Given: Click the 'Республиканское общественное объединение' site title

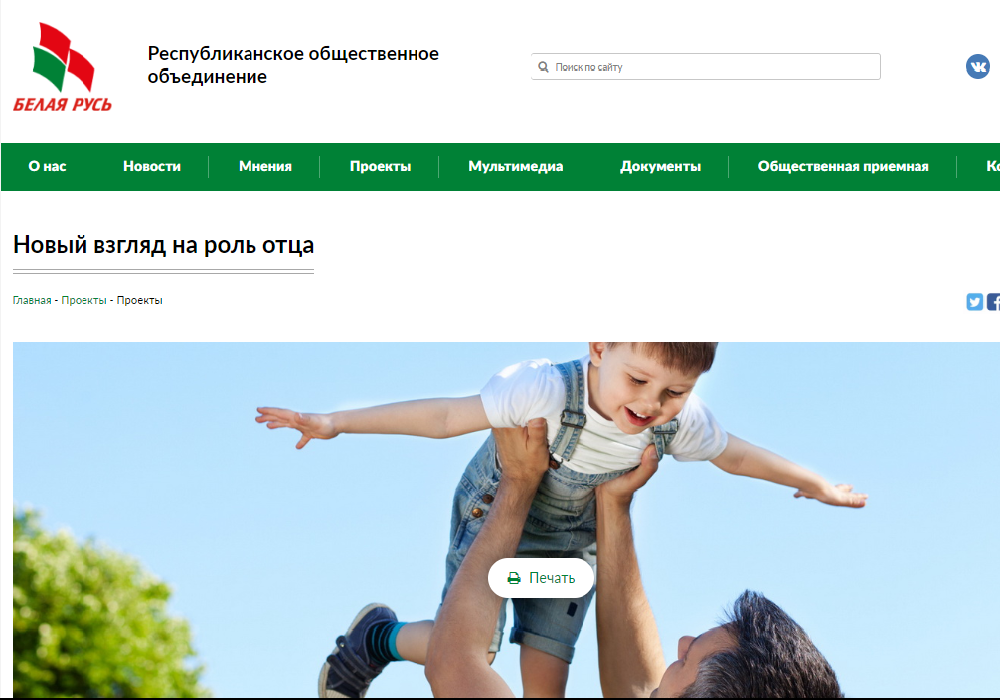Looking at the screenshot, I should 293,65.
